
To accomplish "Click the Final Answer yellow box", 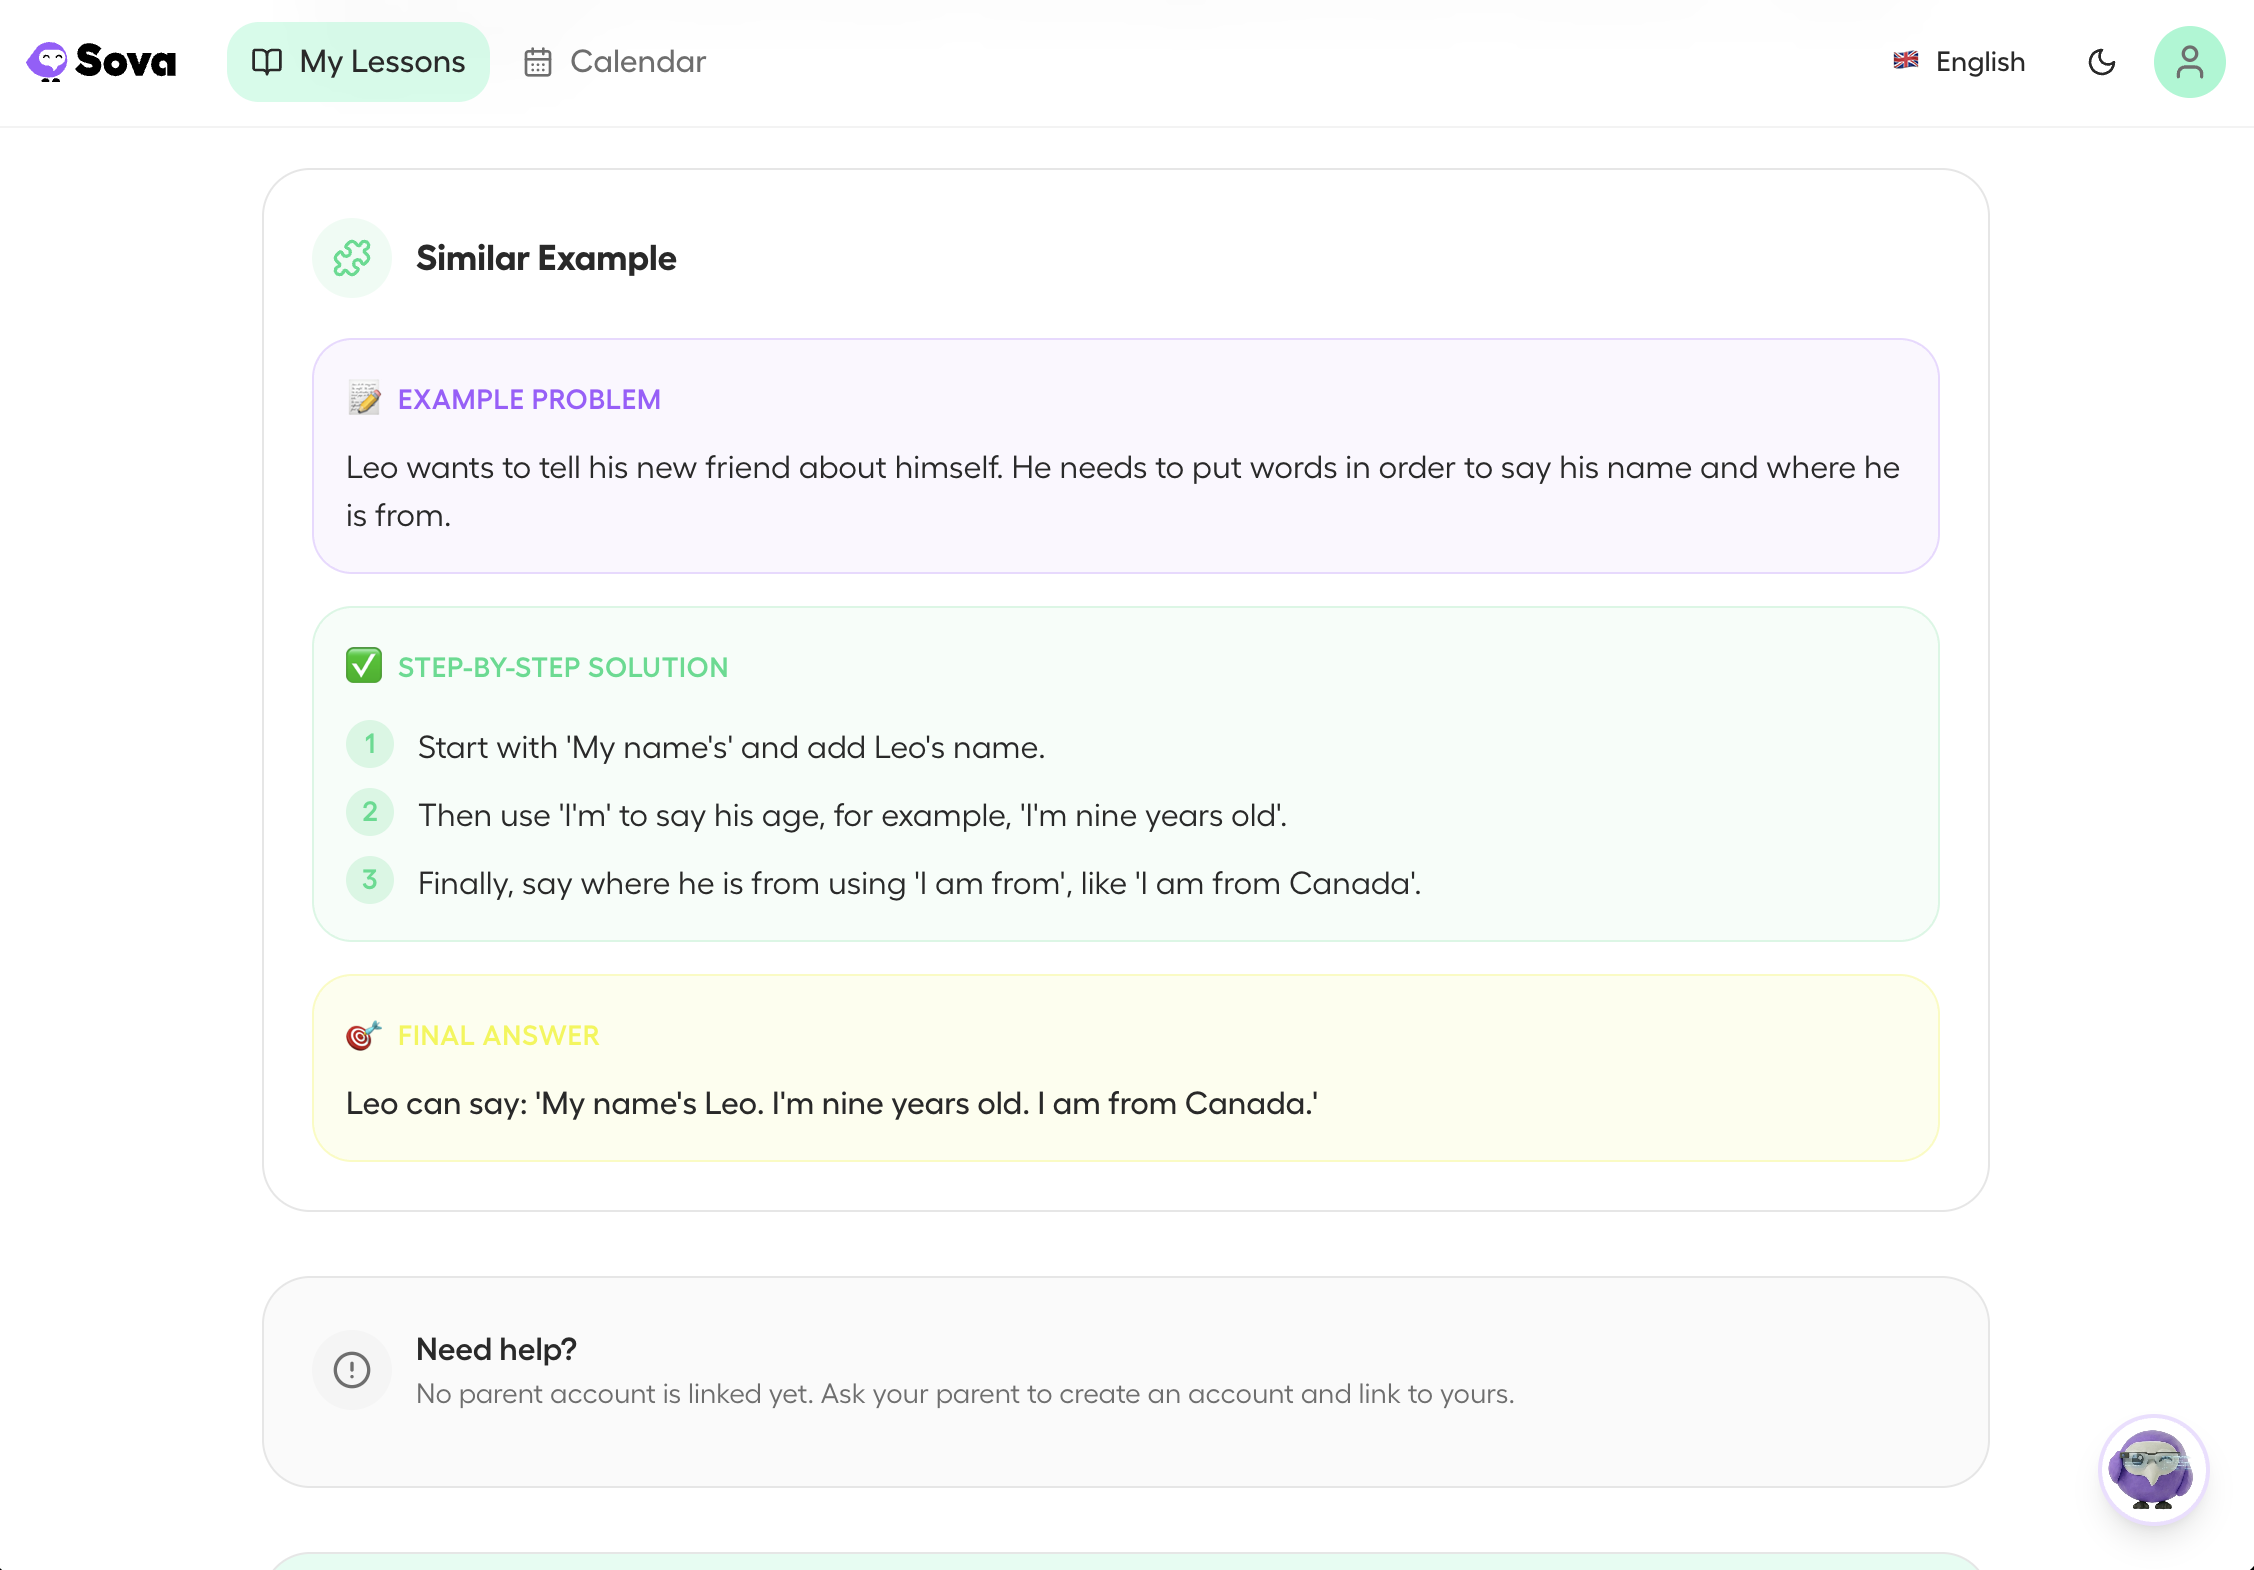I will pyautogui.click(x=1125, y=1068).
